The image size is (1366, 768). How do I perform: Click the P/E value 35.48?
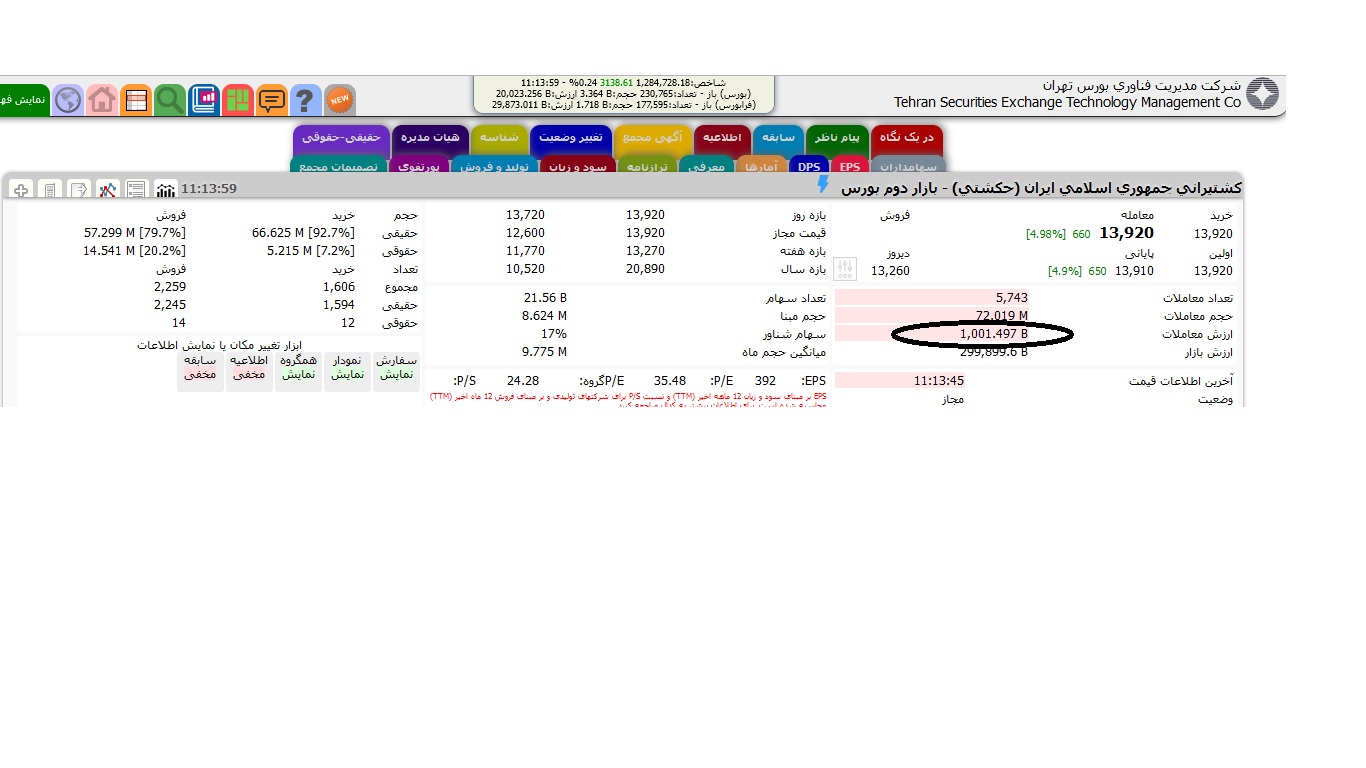[x=670, y=381]
